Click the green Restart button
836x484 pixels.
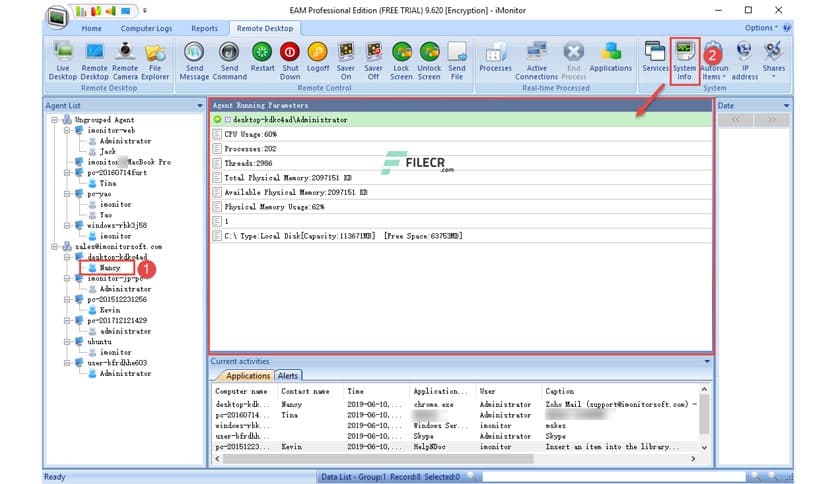262,57
